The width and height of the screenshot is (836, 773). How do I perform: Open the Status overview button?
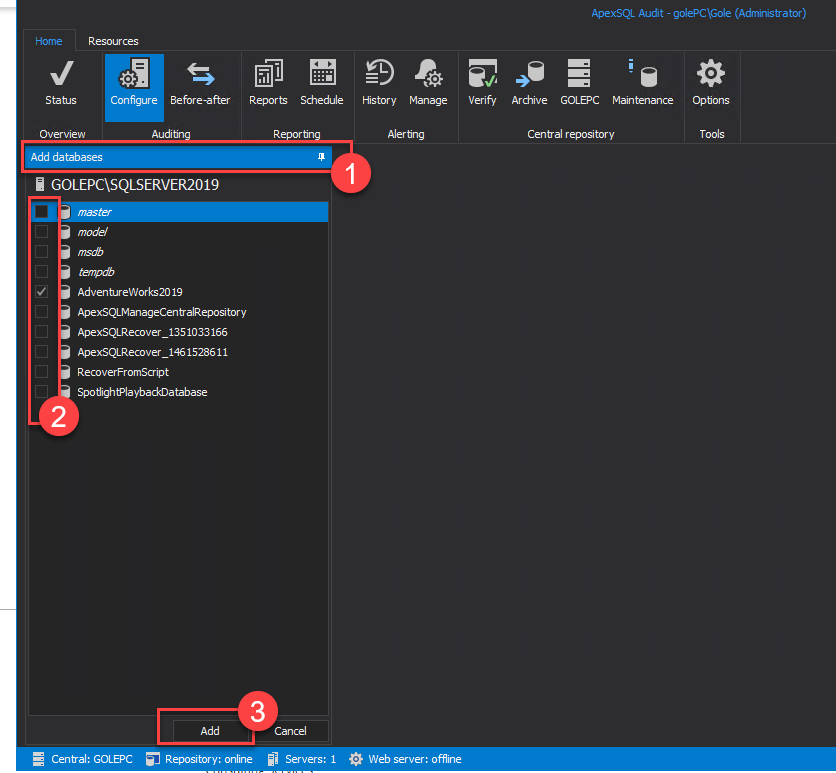point(61,84)
